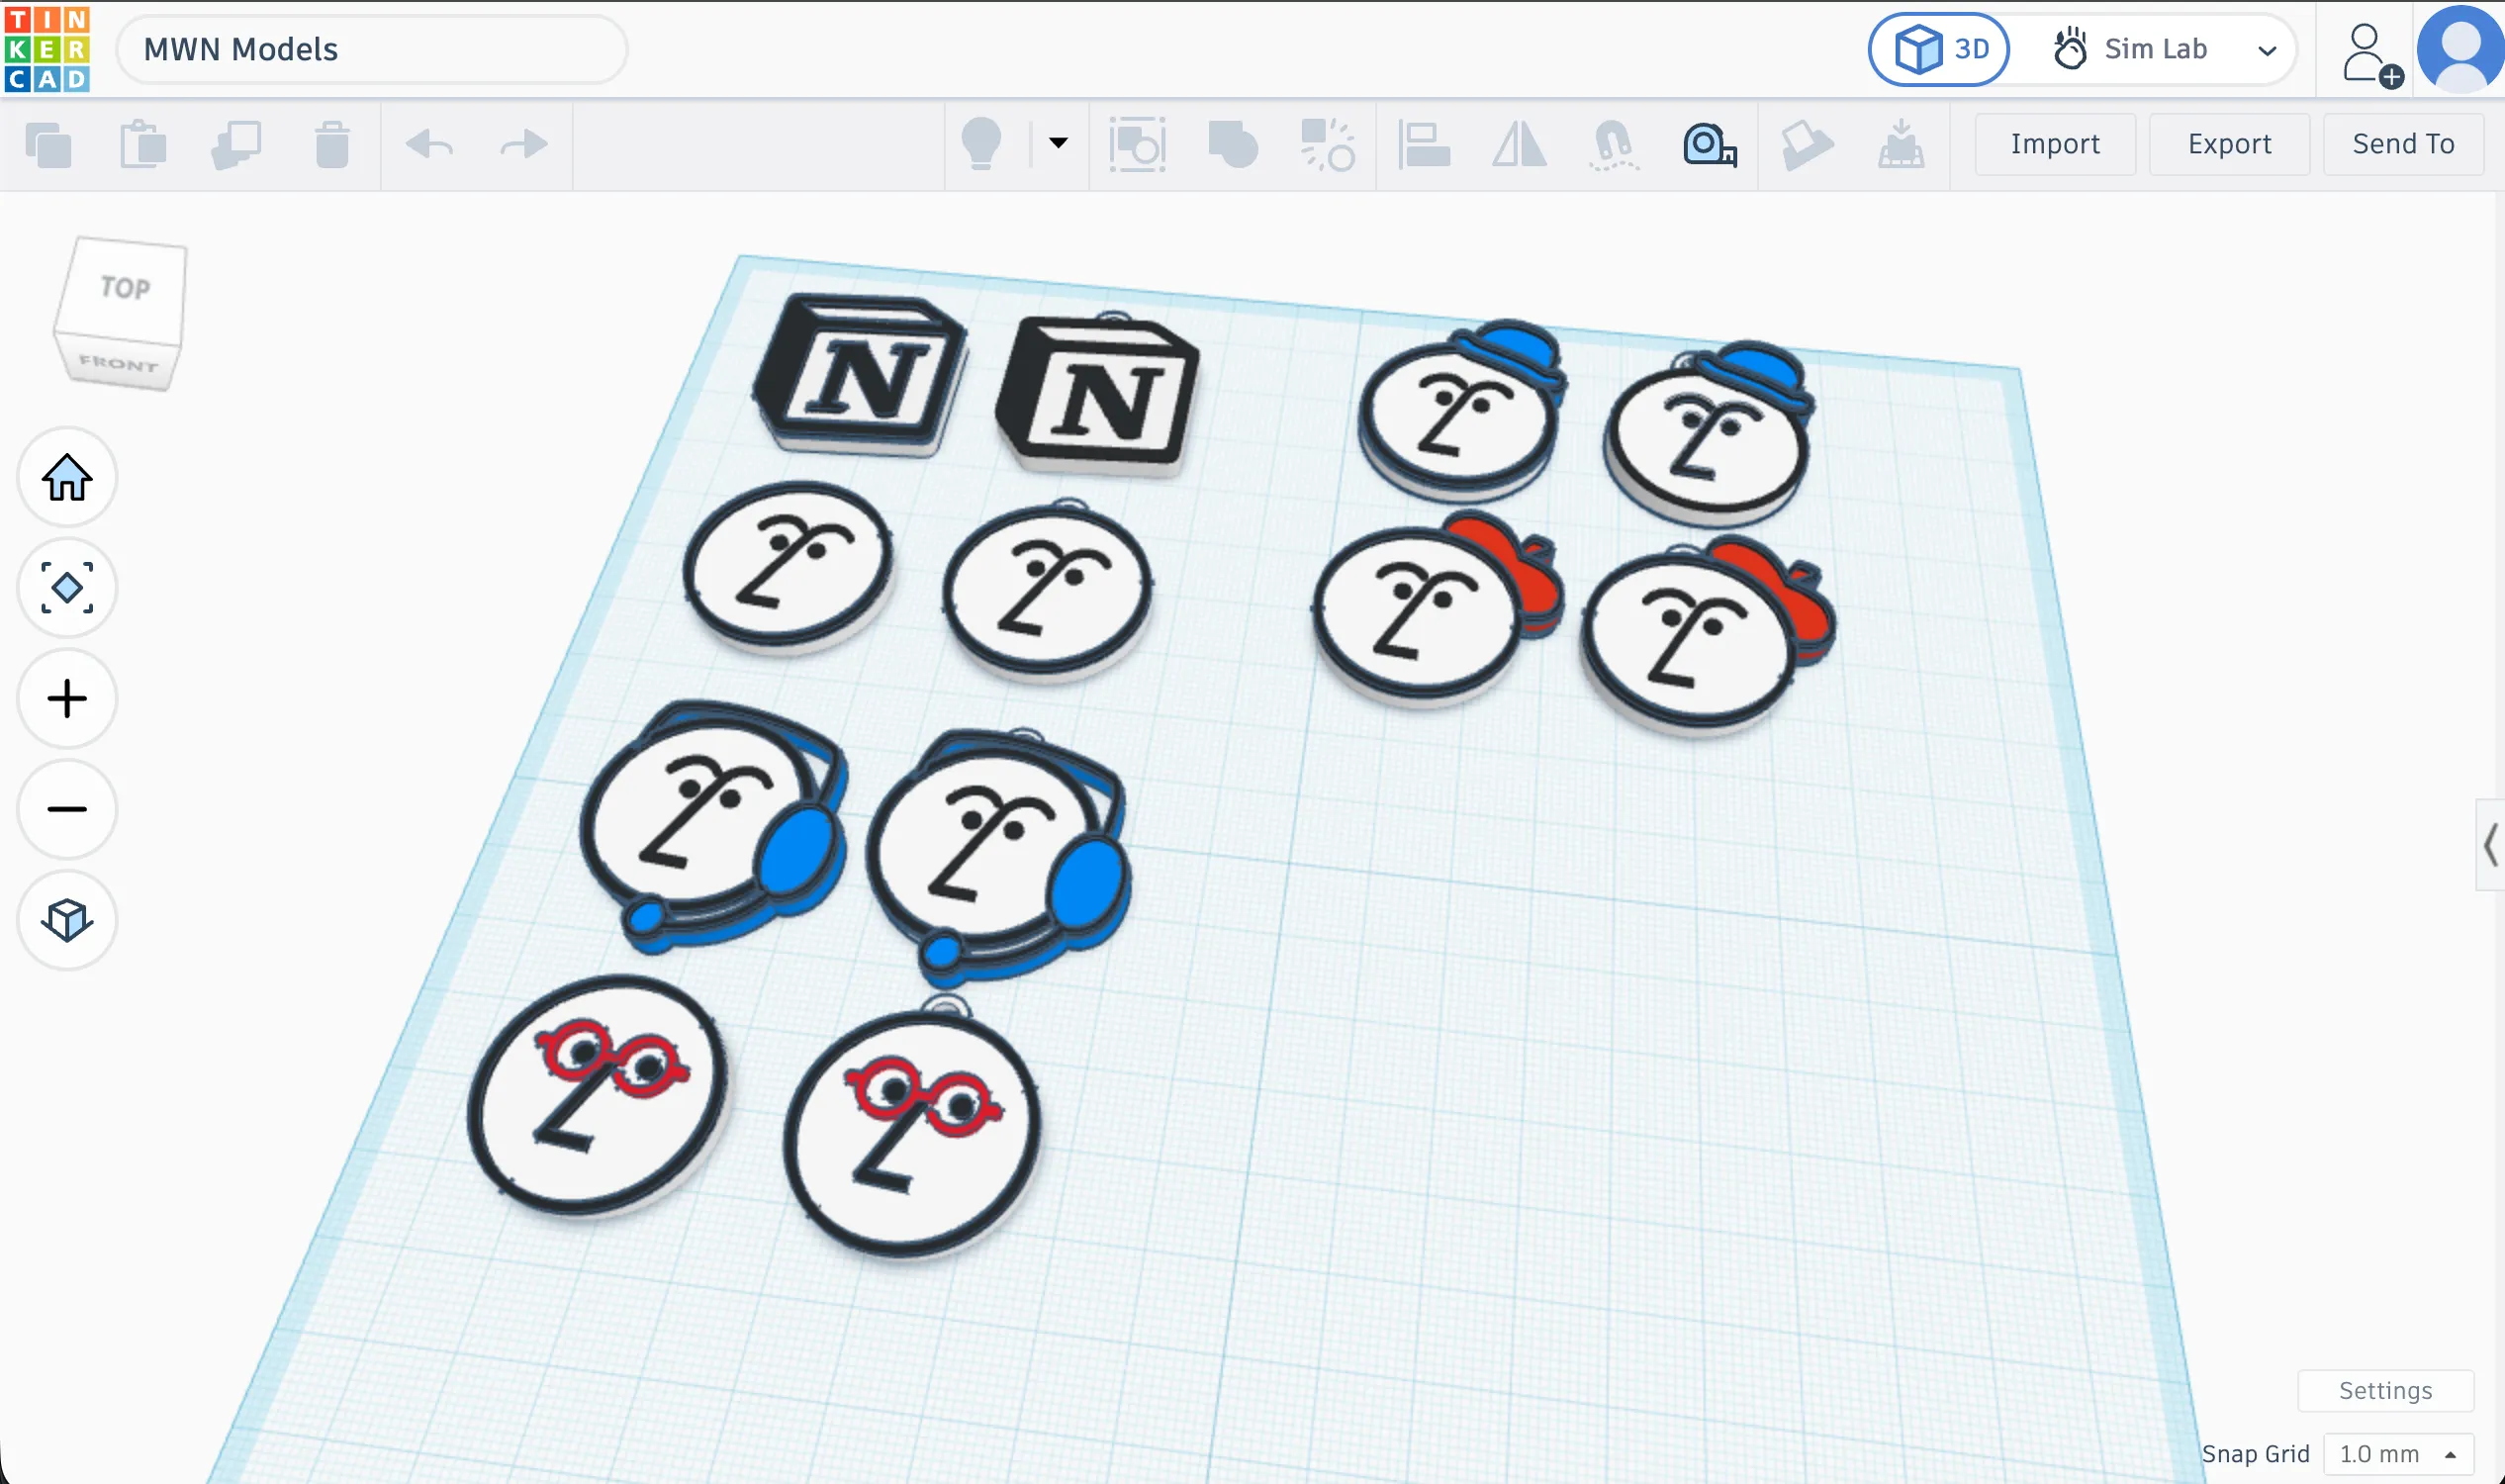Click the Place on workplane icon
This screenshot has height=1484, width=2505.
1900,145
